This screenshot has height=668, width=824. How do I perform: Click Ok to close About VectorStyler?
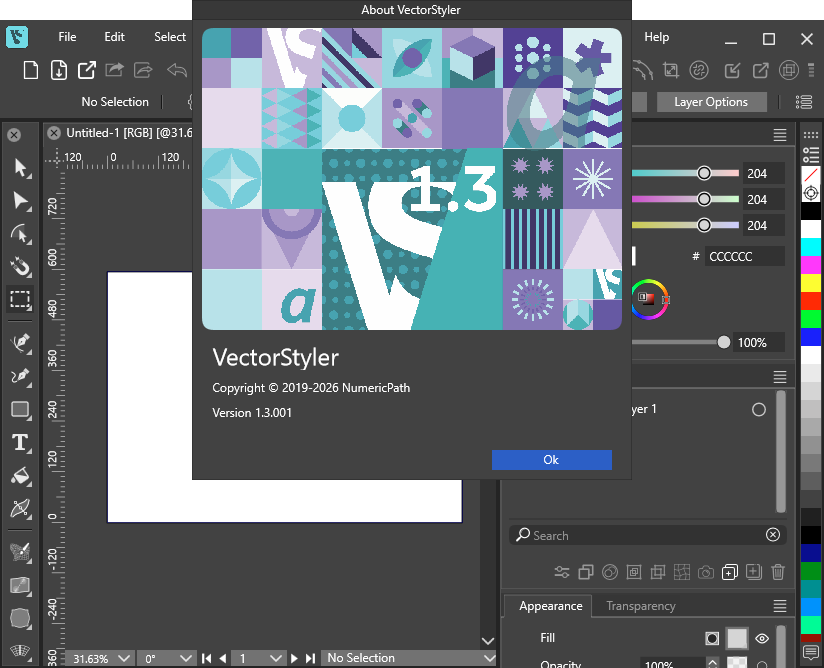point(551,459)
